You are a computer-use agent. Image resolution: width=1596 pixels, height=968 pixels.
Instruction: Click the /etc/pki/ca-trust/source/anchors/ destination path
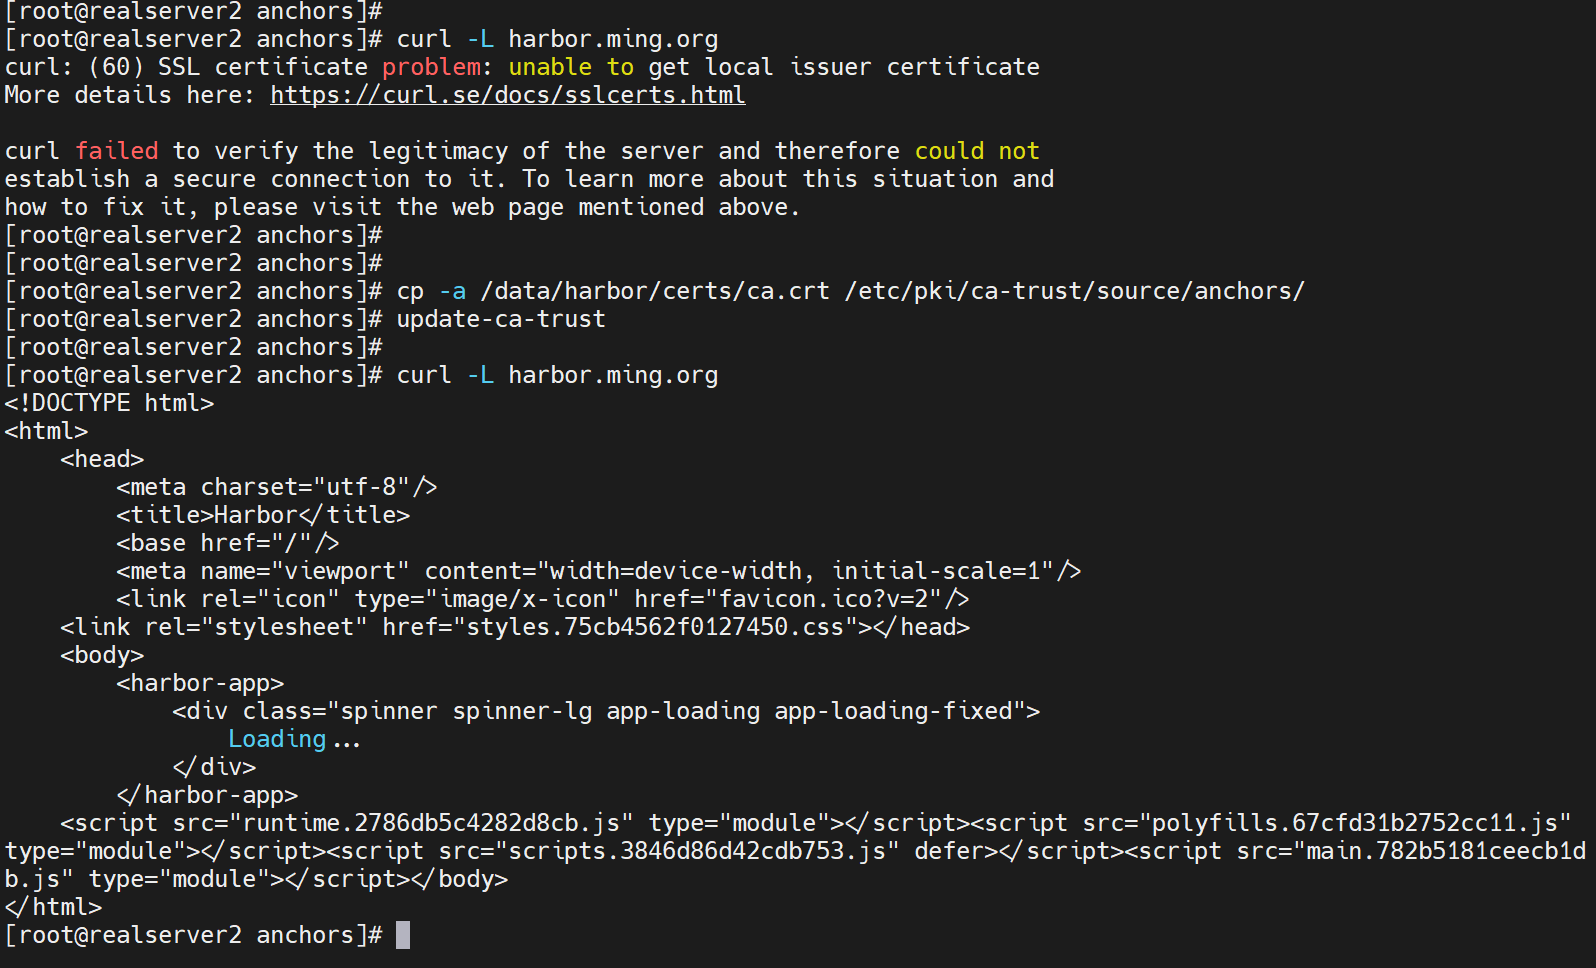coord(1074,291)
